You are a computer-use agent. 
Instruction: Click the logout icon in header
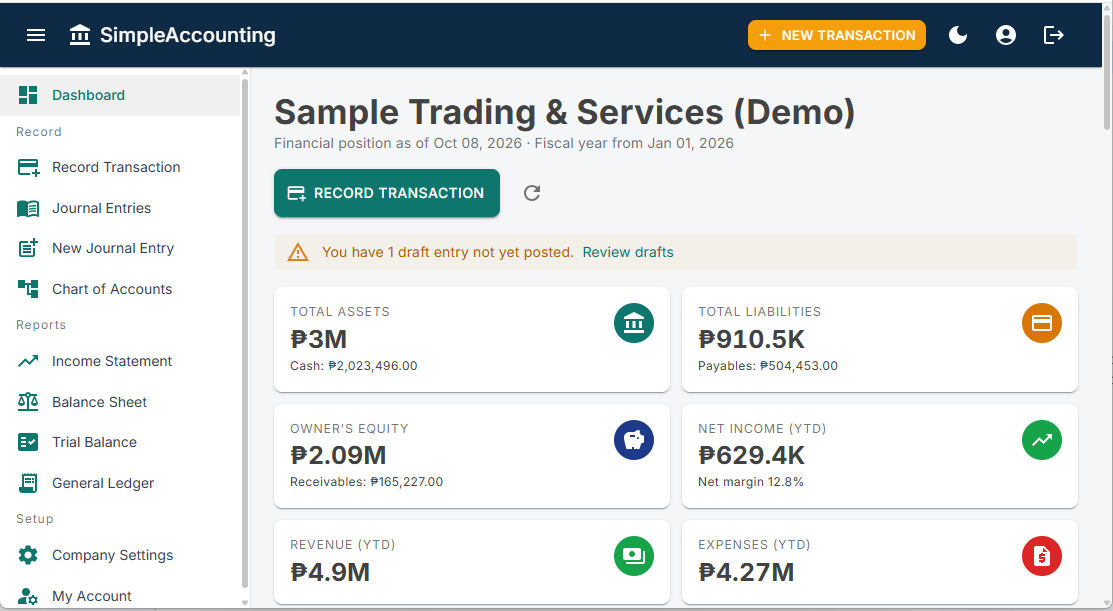1053,35
